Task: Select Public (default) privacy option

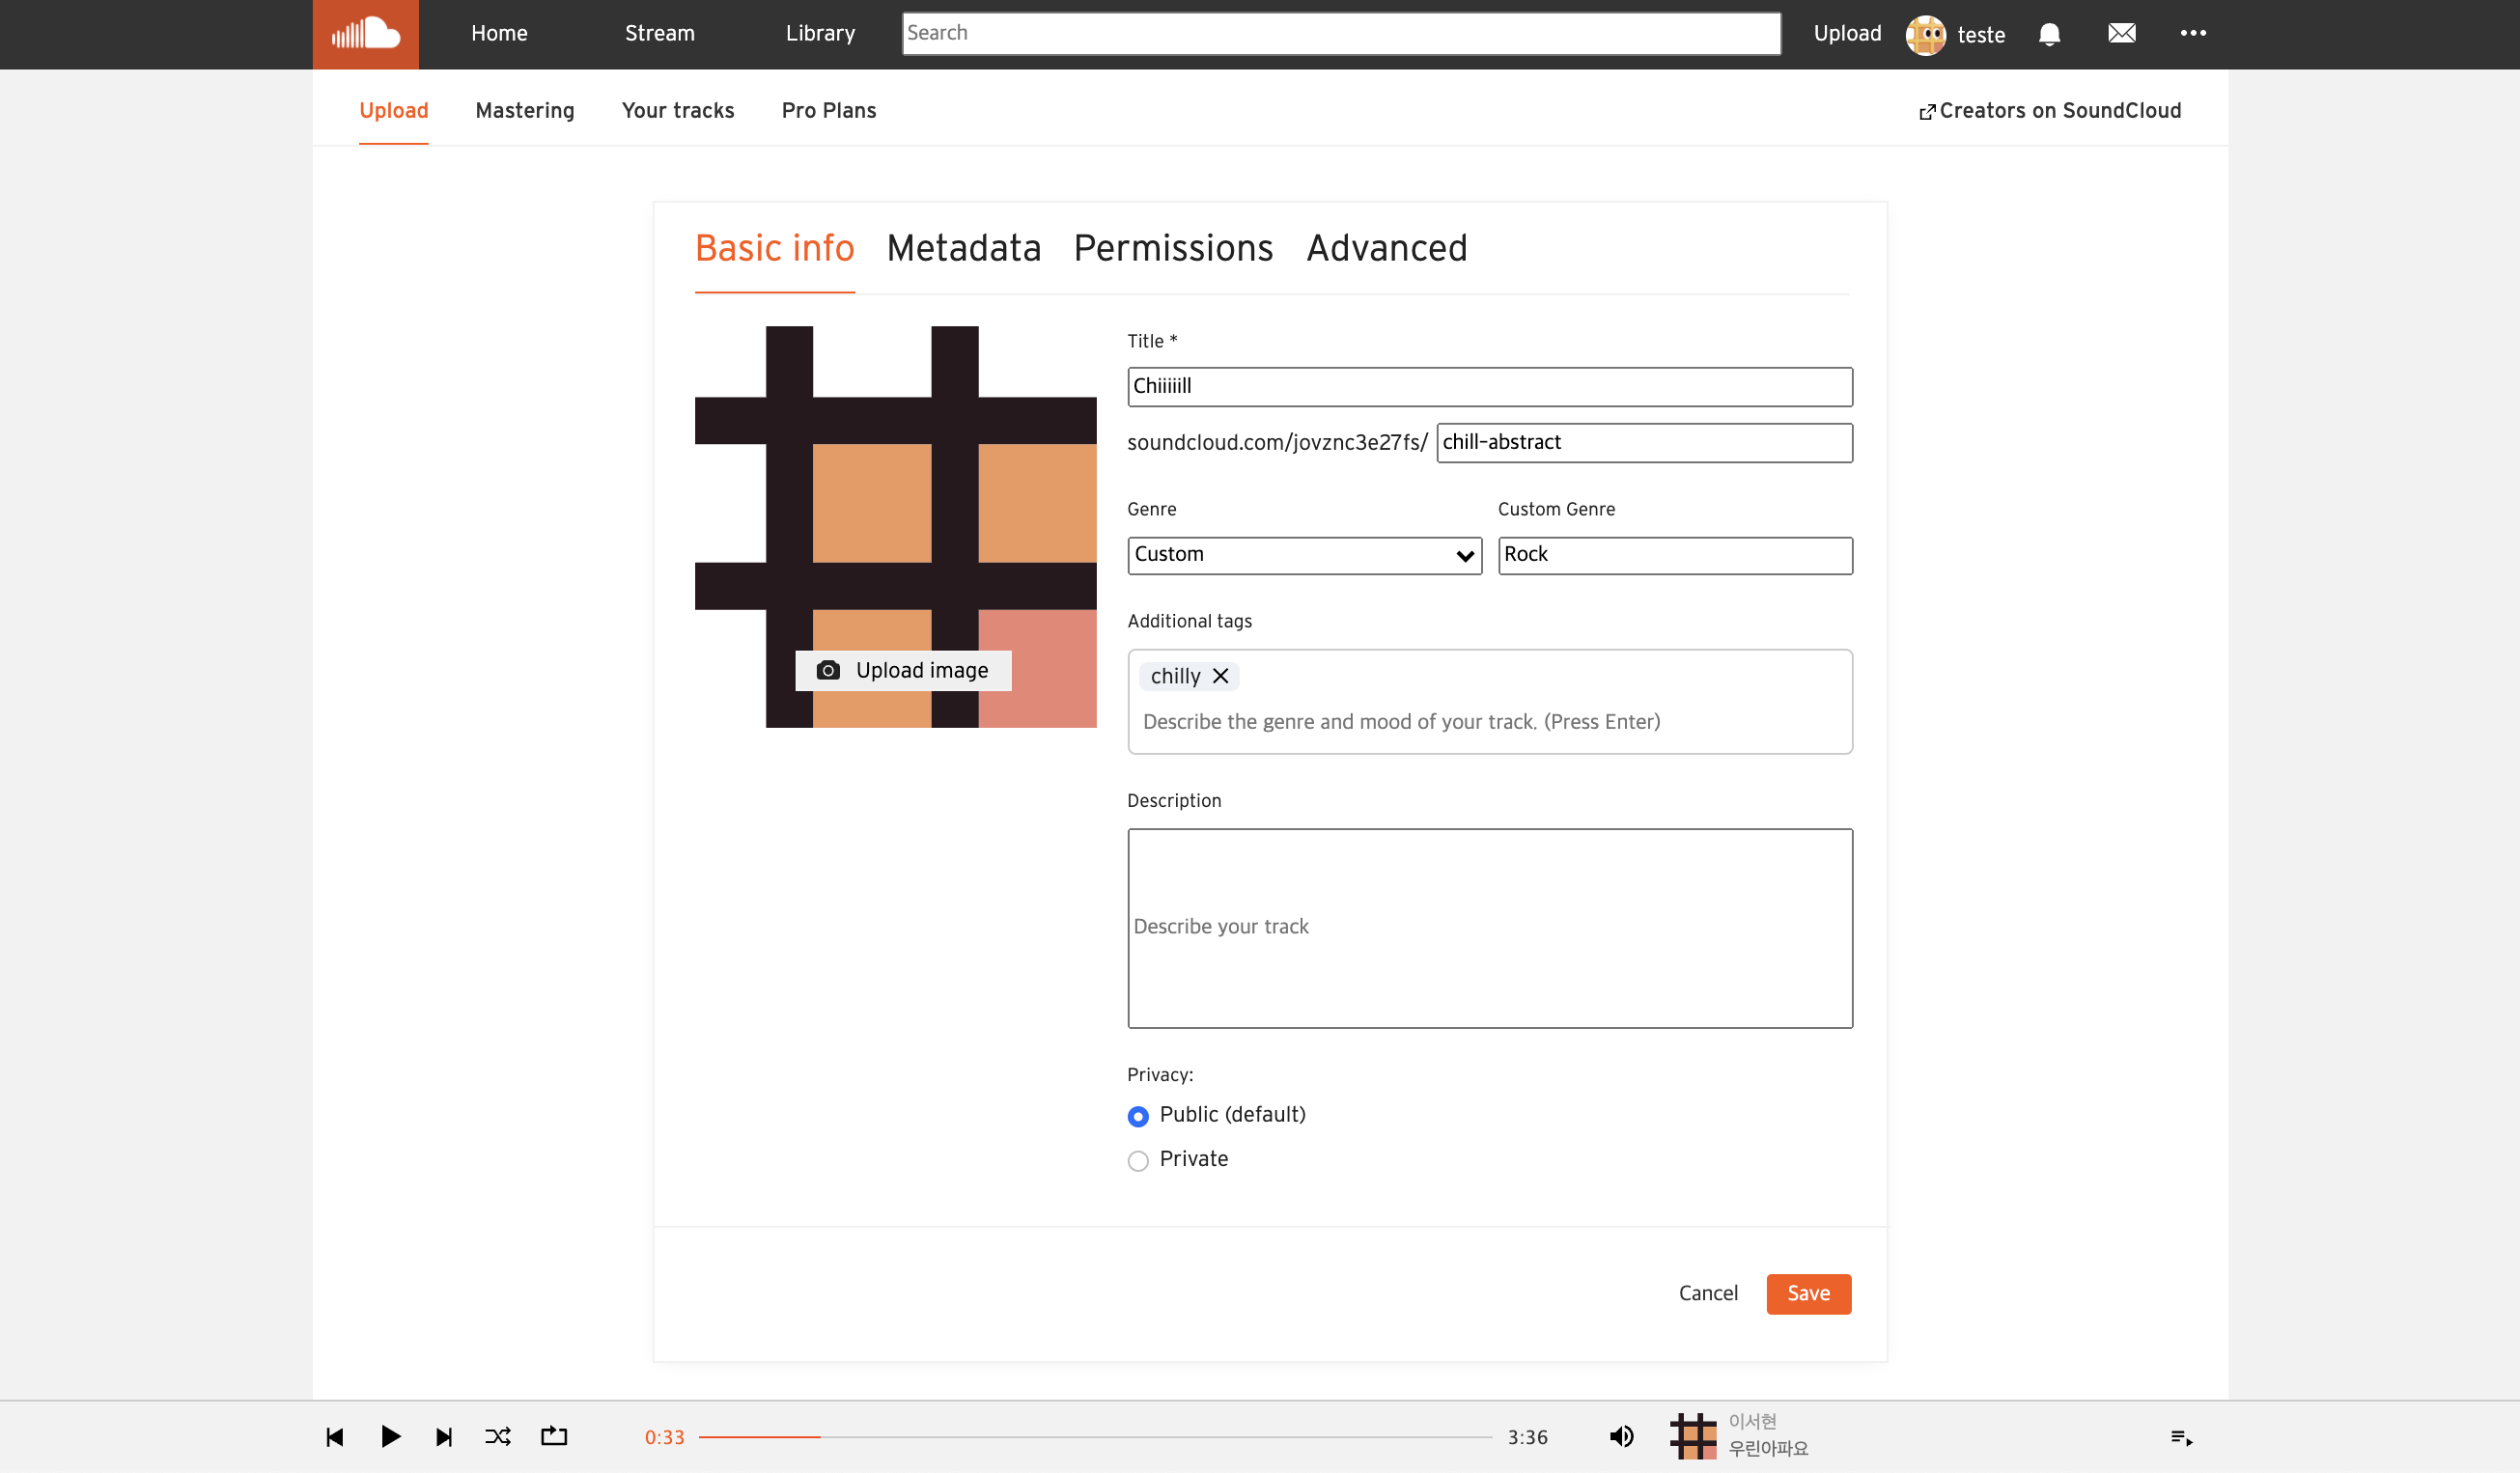Action: coord(1138,1116)
